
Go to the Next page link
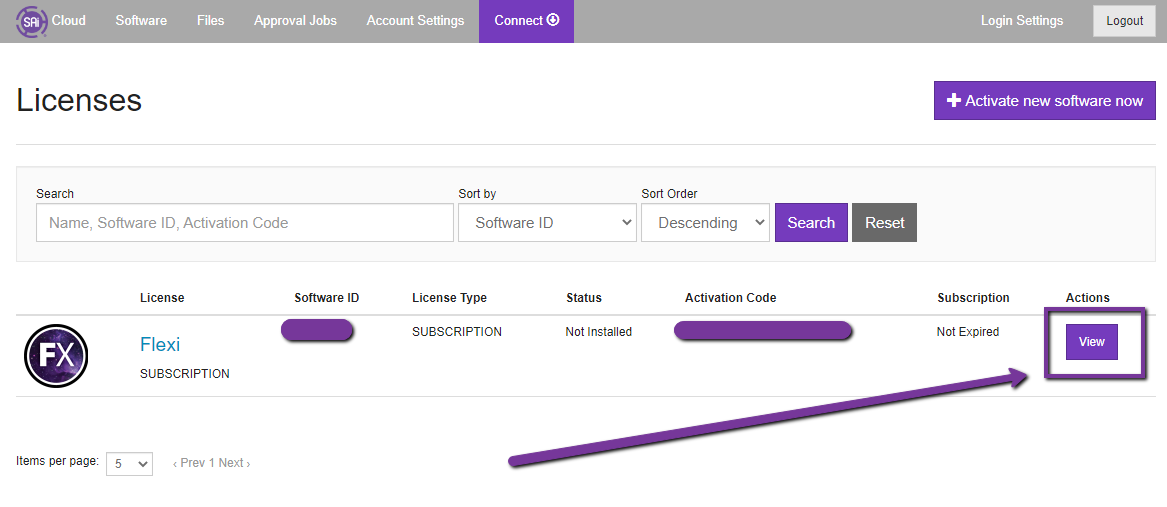[x=234, y=463]
